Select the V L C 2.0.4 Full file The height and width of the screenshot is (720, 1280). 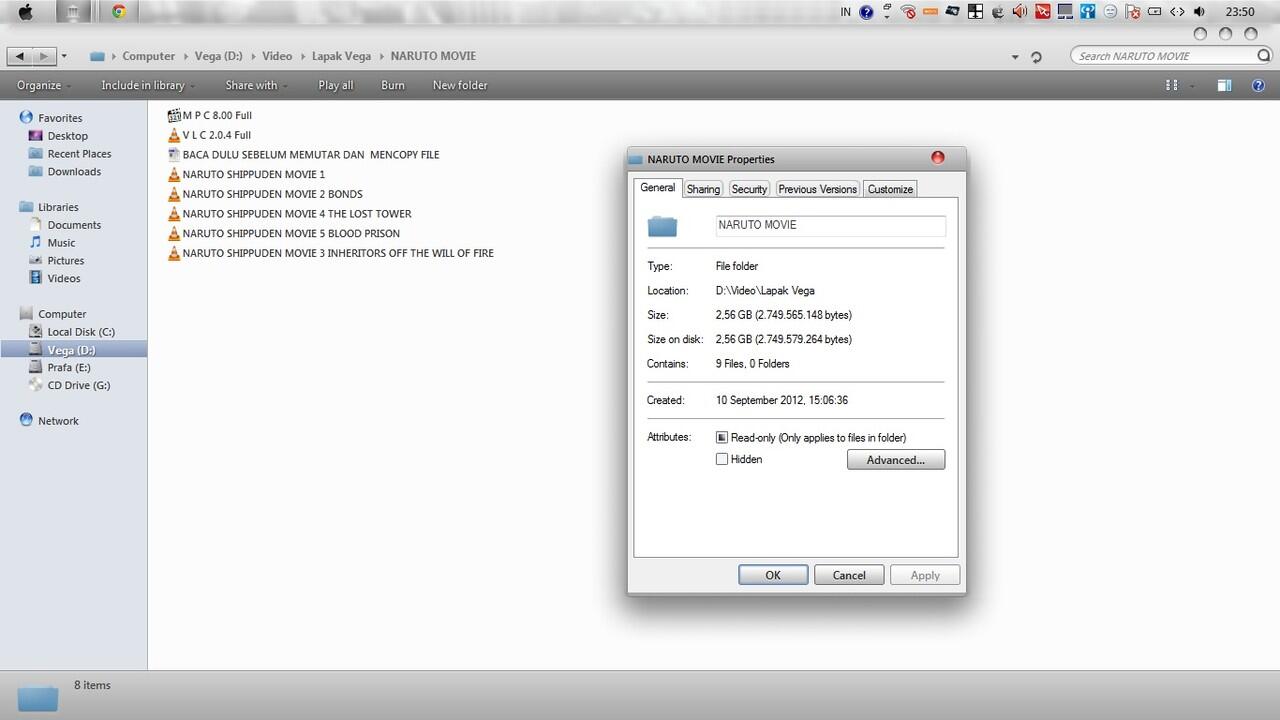click(216, 135)
